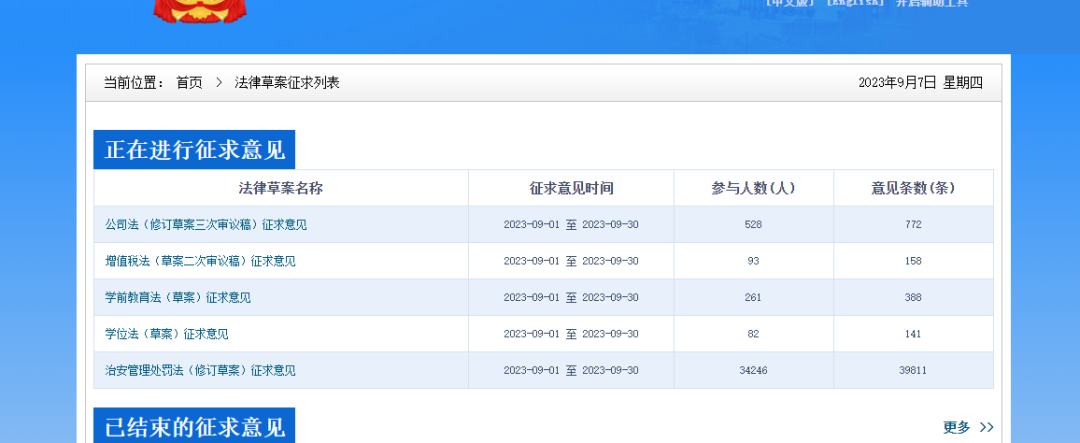The width and height of the screenshot is (1080, 443).
Task: Click the 参与人数(人) column header
Action: click(x=754, y=188)
